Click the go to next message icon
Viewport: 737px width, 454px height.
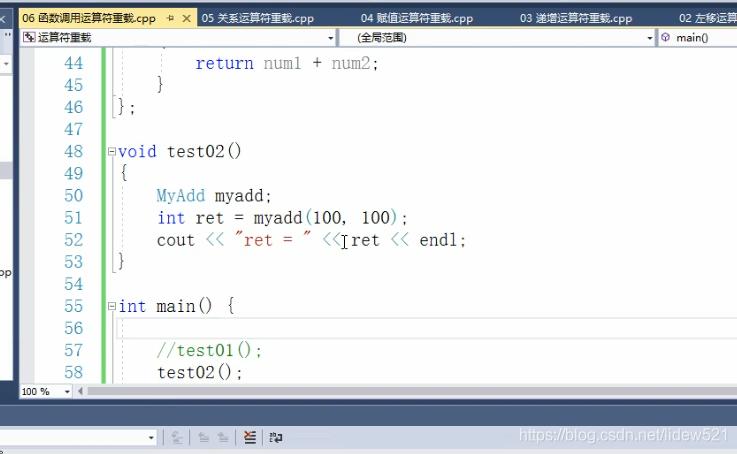[x=223, y=438]
